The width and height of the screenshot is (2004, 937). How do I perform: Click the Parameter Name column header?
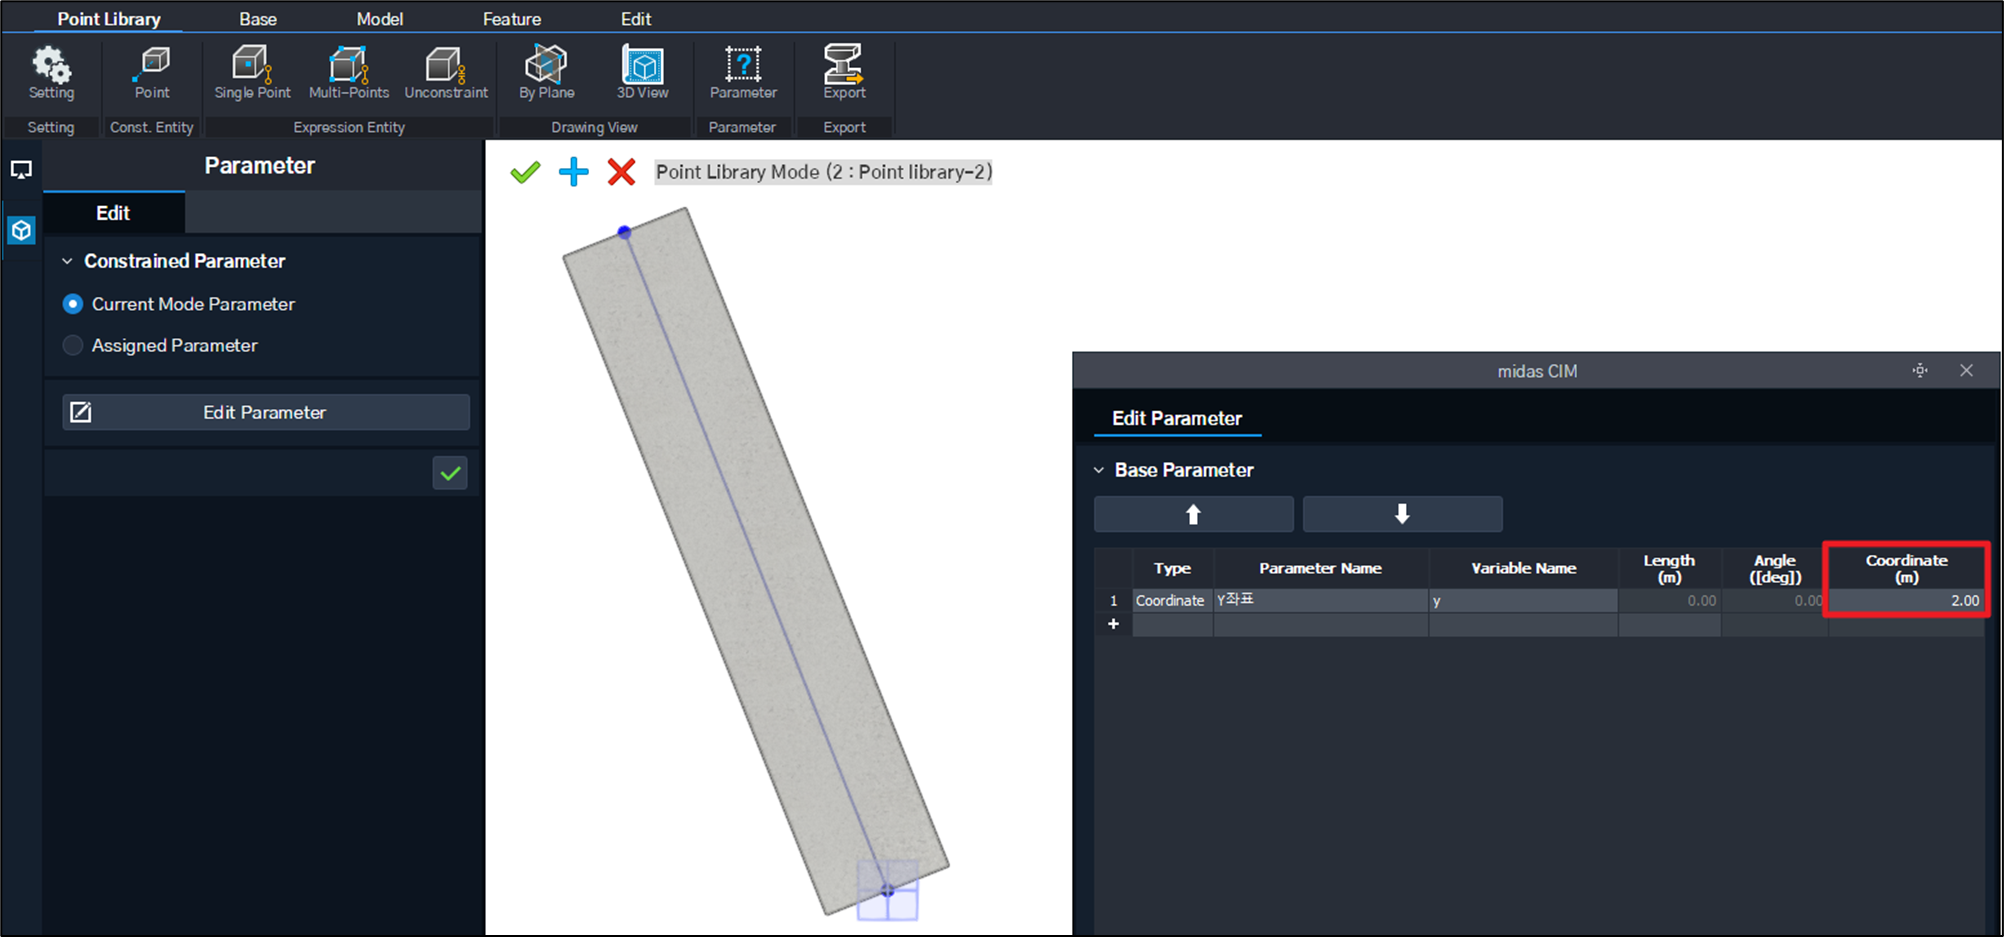pyautogui.click(x=1320, y=568)
